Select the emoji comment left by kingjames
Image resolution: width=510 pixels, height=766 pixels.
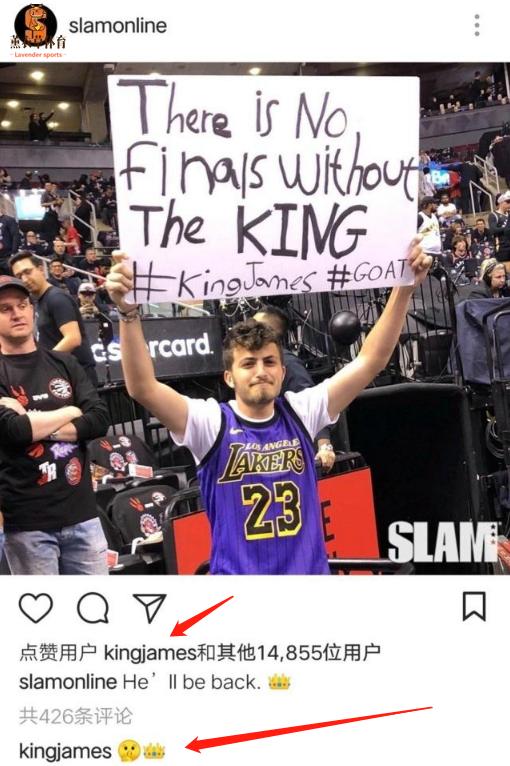point(141,751)
